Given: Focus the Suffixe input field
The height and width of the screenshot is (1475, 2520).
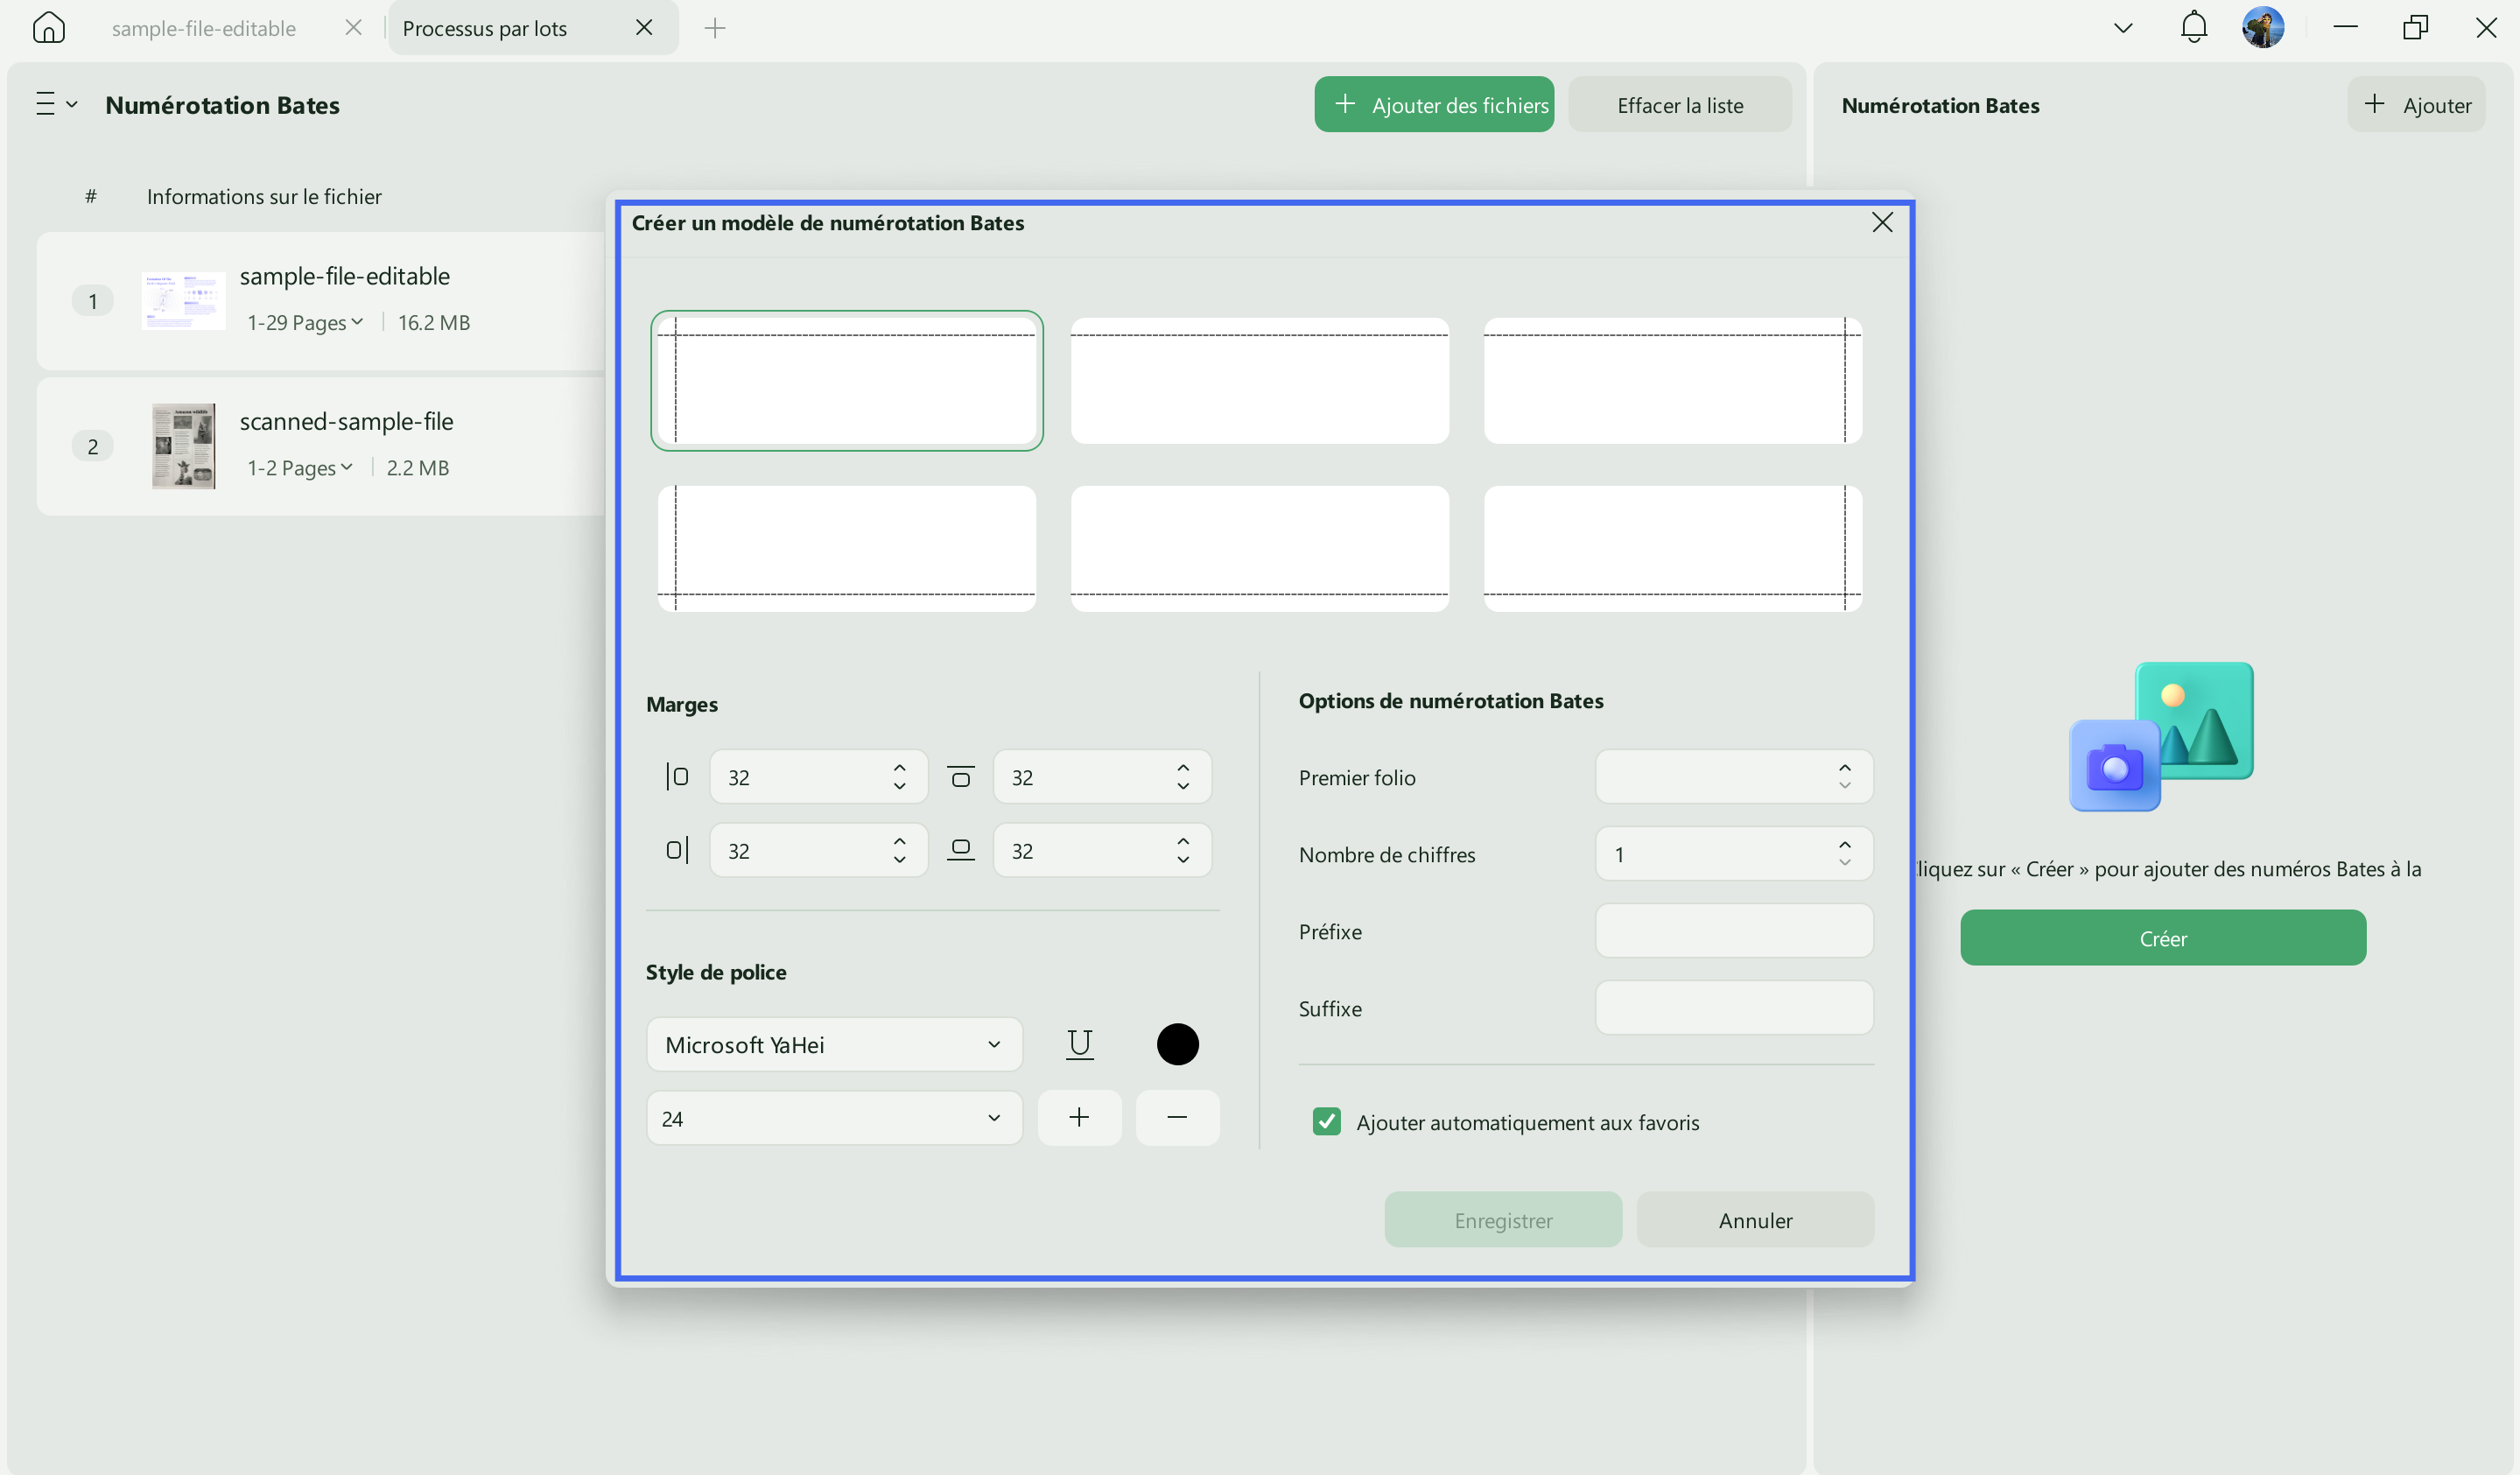Looking at the screenshot, I should coord(1734,1007).
